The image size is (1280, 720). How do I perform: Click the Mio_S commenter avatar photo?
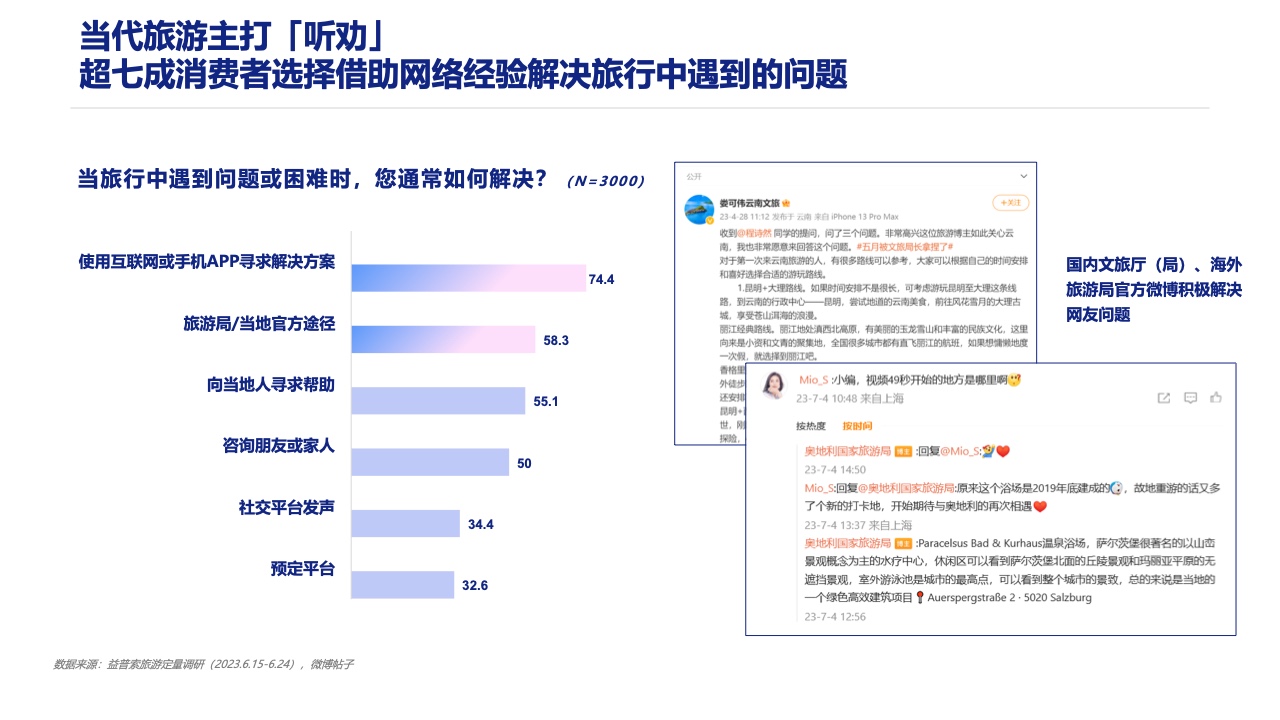coord(773,386)
